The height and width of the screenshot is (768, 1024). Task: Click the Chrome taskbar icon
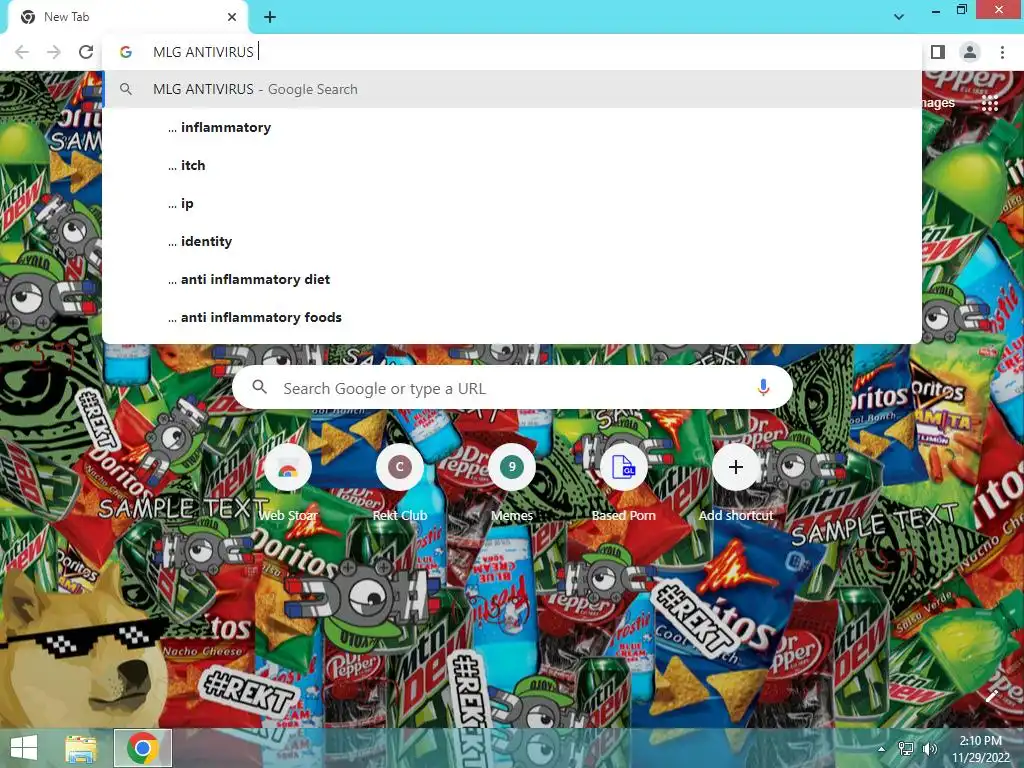coord(143,748)
